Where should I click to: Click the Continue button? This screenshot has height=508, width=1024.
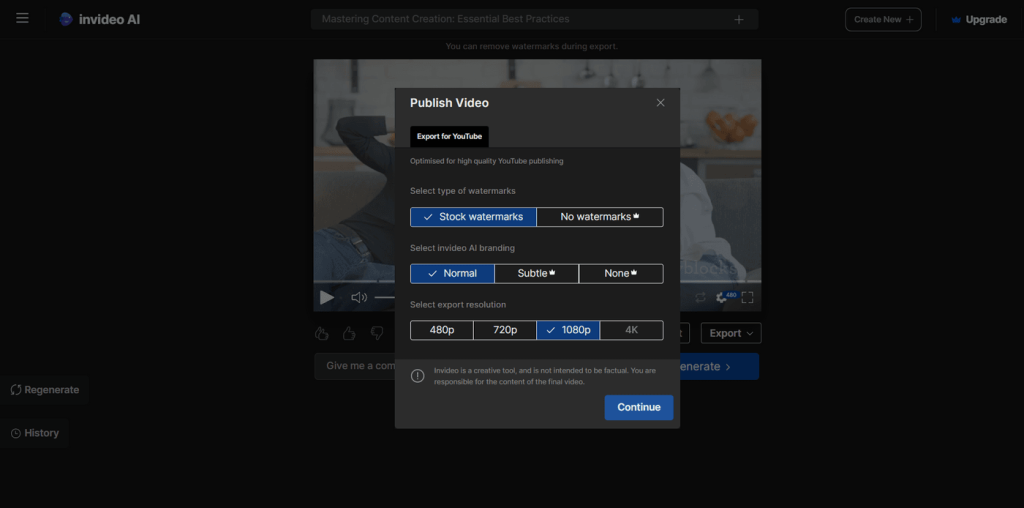coord(639,407)
